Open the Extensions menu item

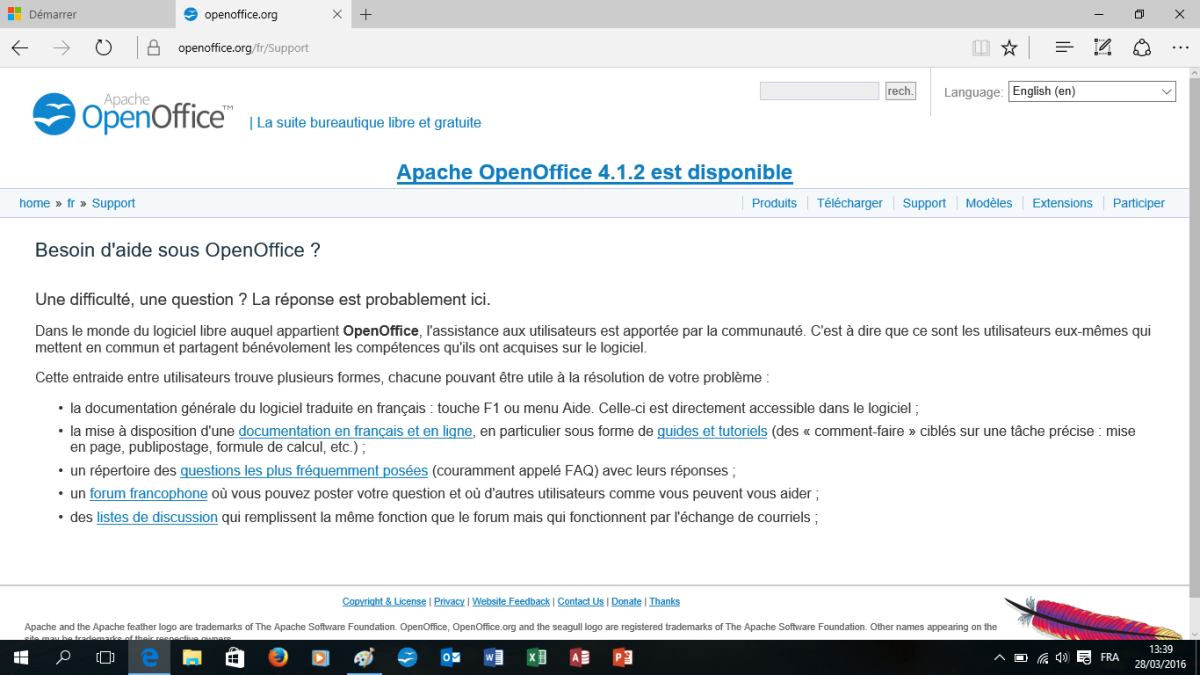(x=1062, y=203)
